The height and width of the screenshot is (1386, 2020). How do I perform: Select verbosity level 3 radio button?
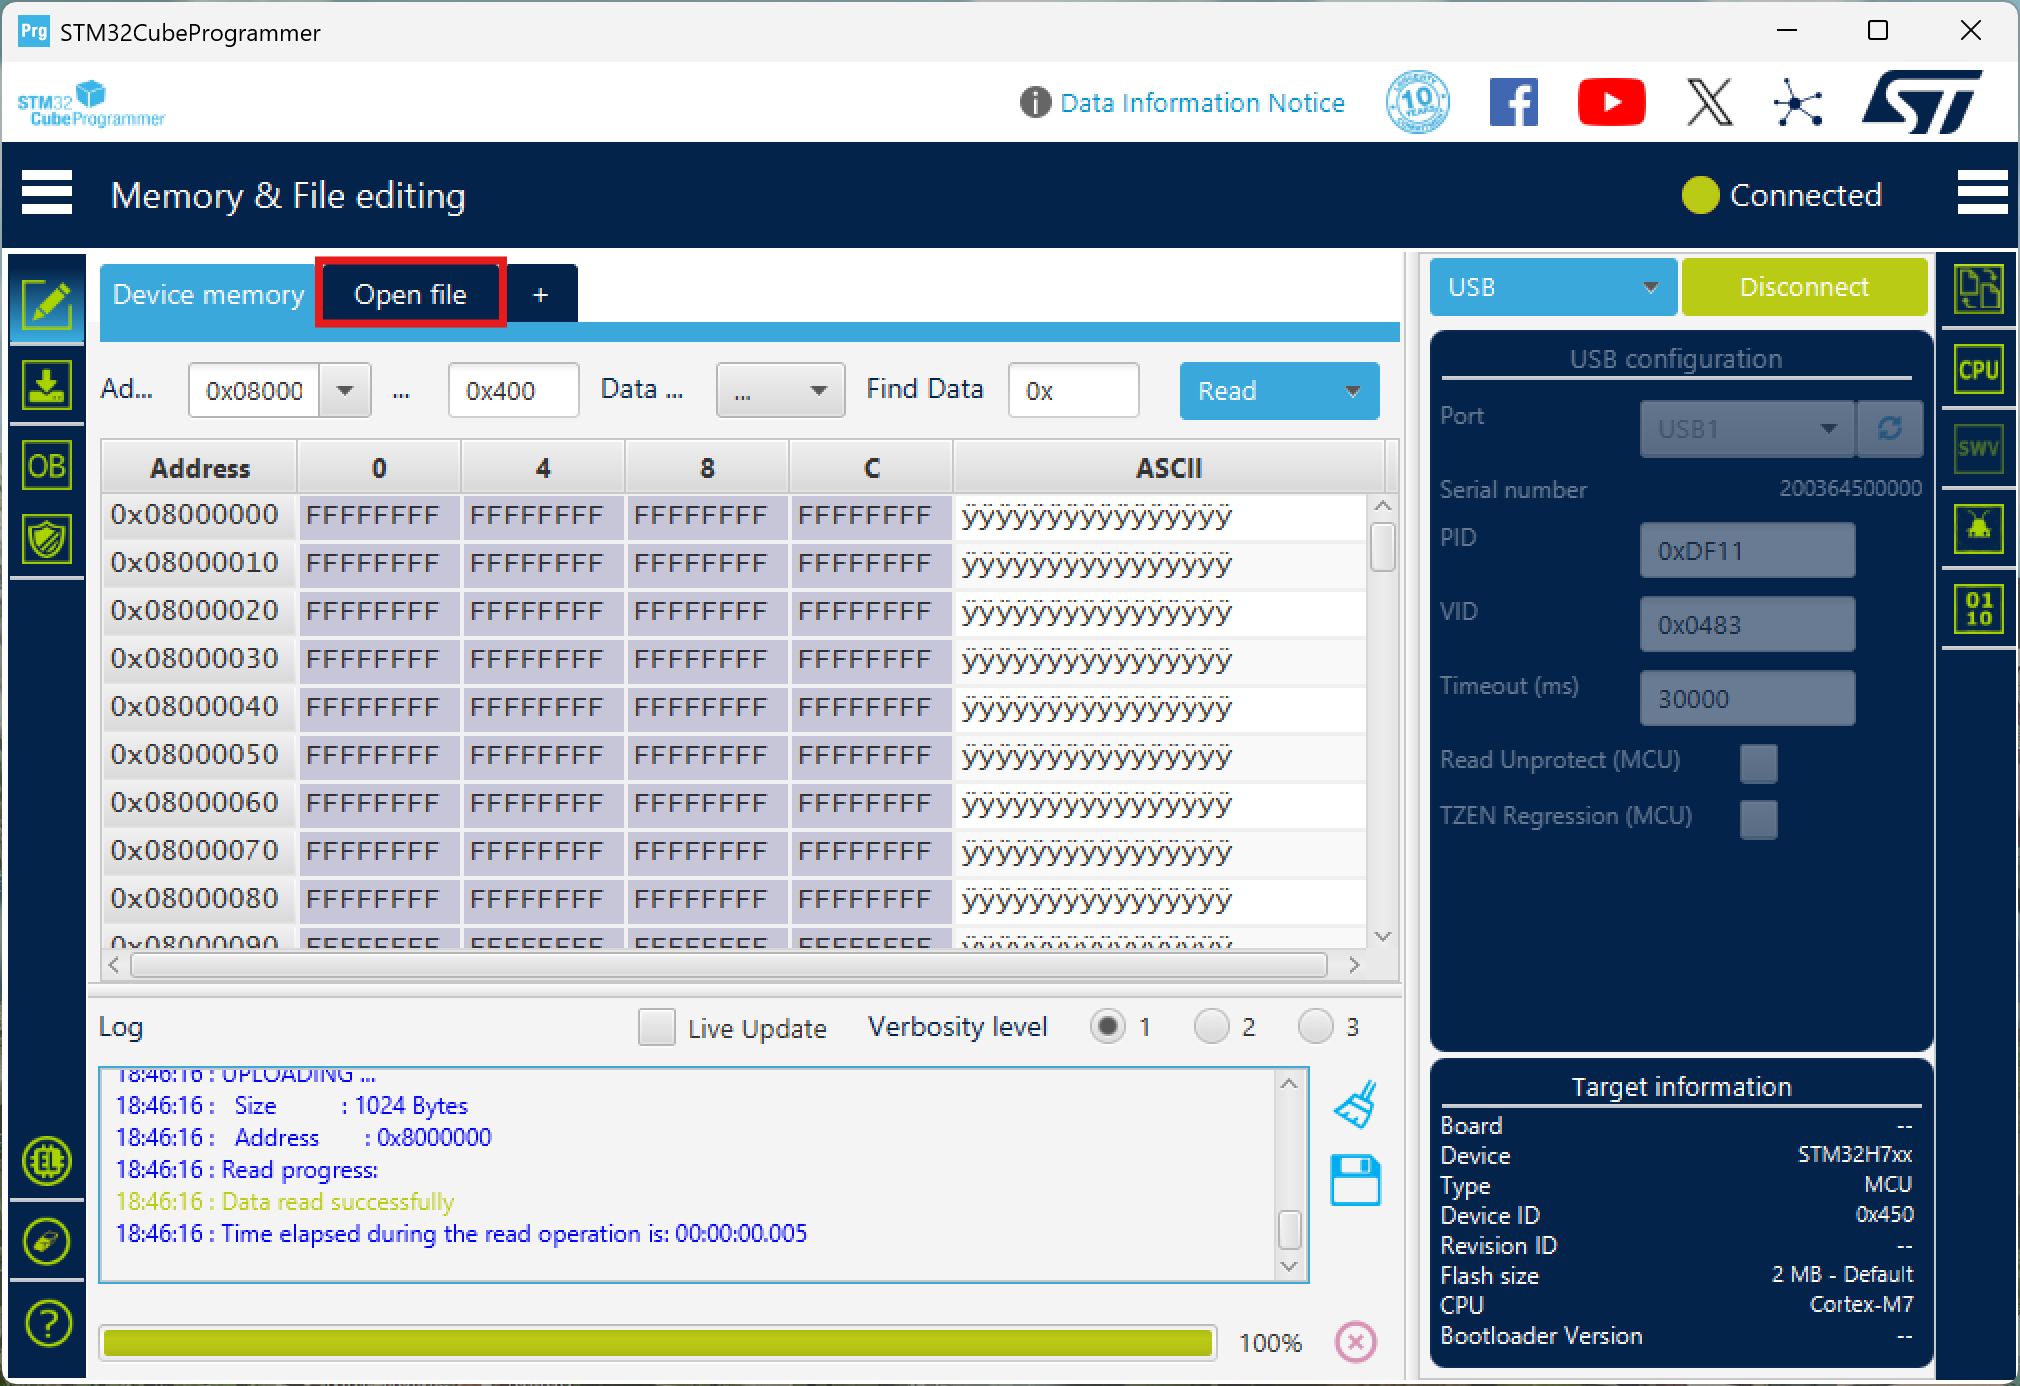(1315, 1026)
